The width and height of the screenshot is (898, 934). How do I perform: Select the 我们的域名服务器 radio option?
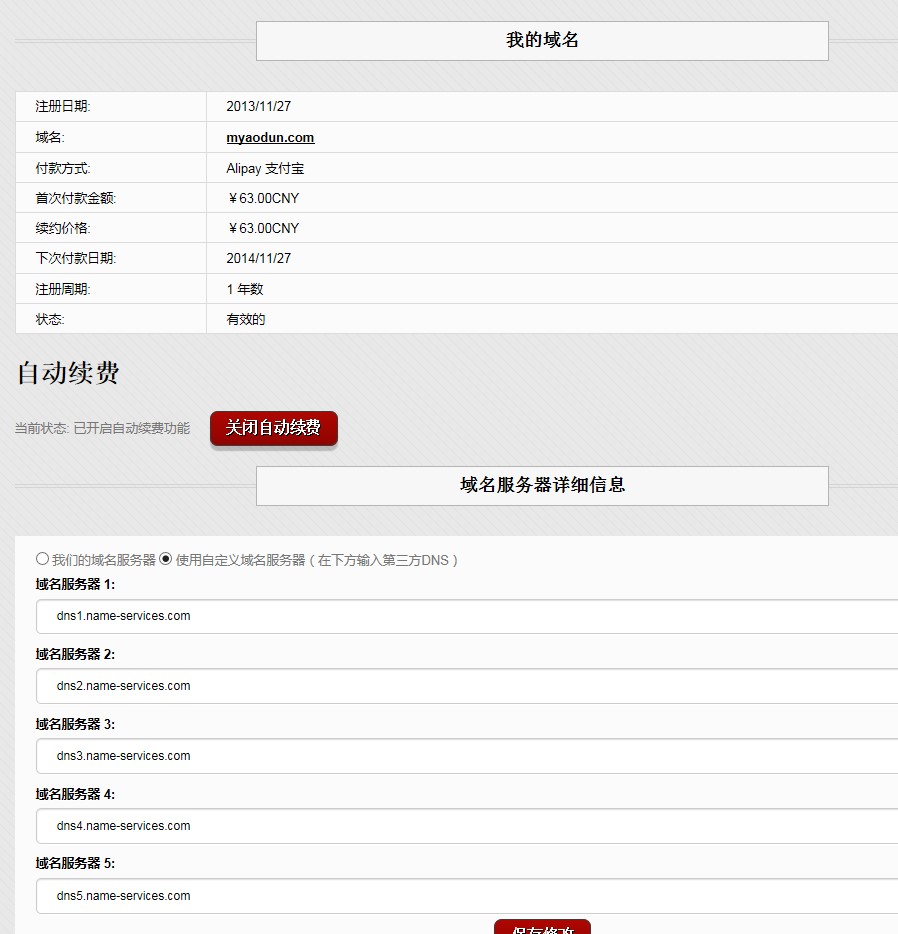tap(42, 559)
